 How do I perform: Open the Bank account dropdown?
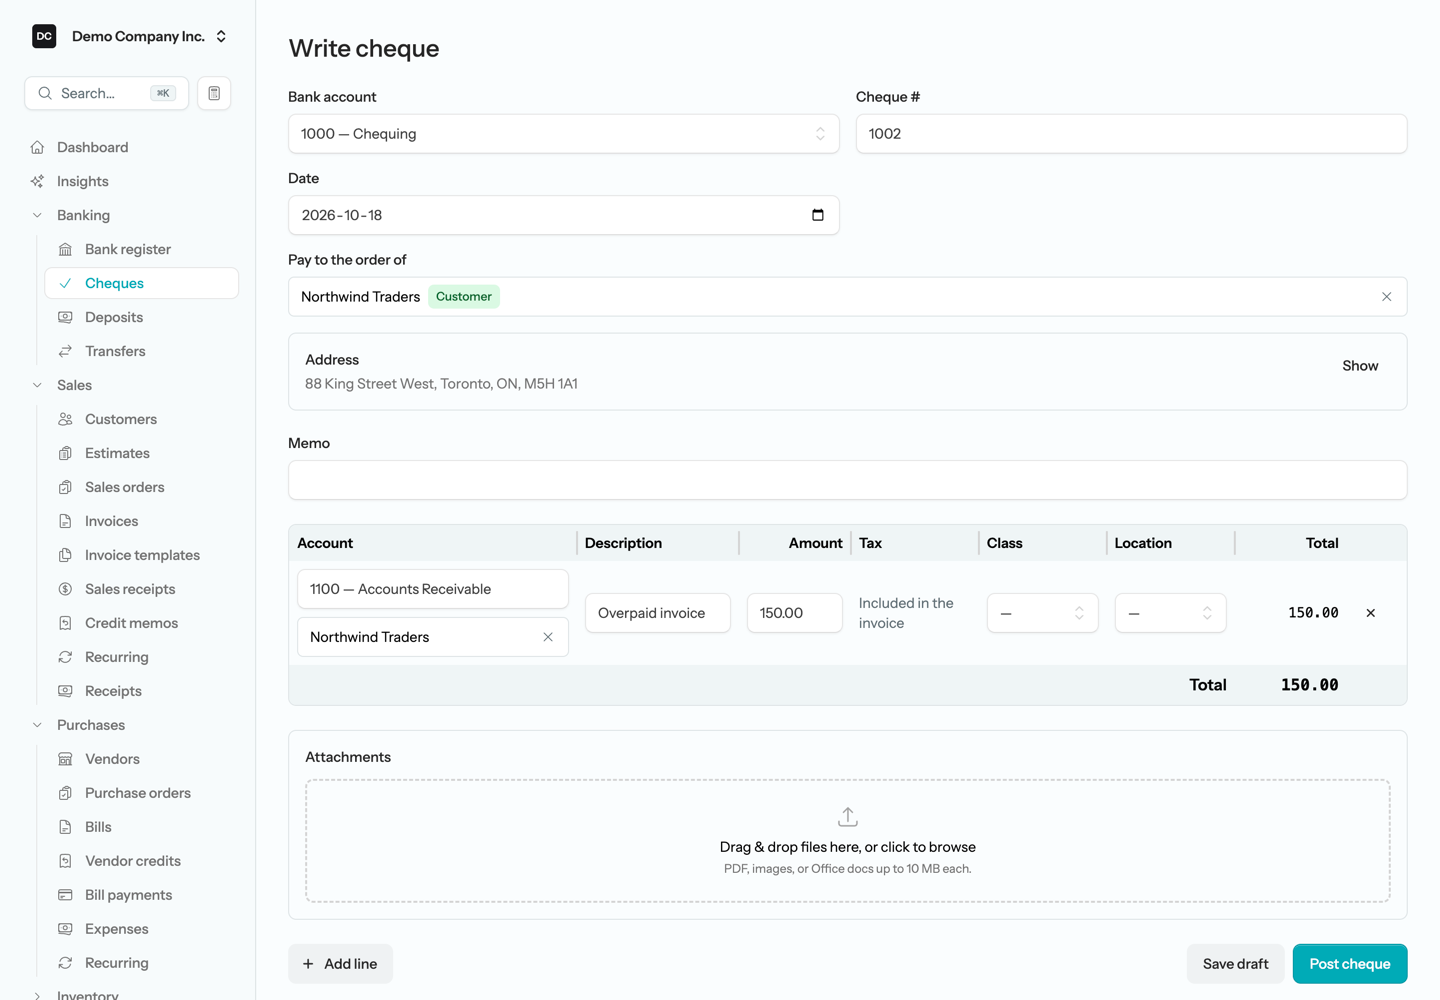(564, 134)
